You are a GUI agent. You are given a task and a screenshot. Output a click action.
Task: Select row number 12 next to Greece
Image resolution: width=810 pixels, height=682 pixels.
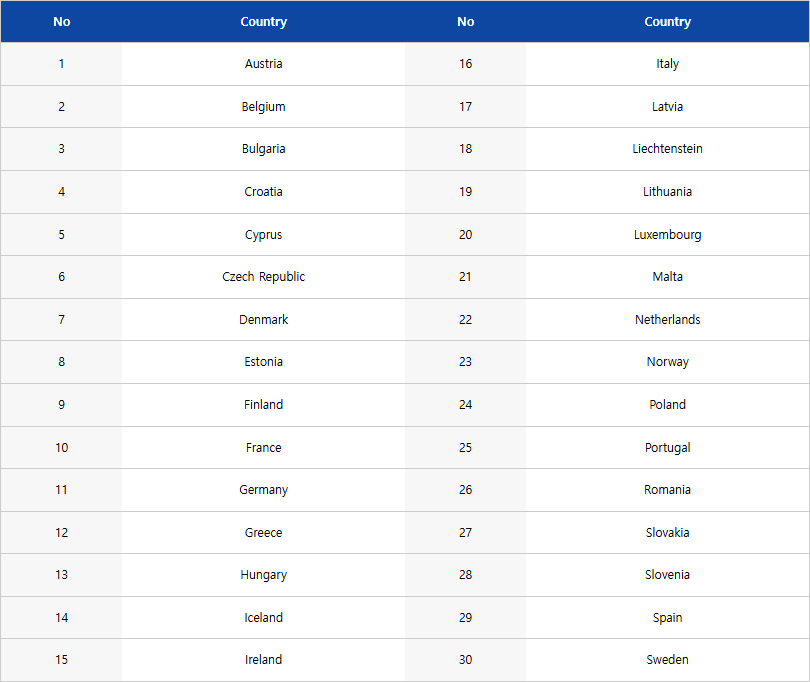(x=61, y=533)
